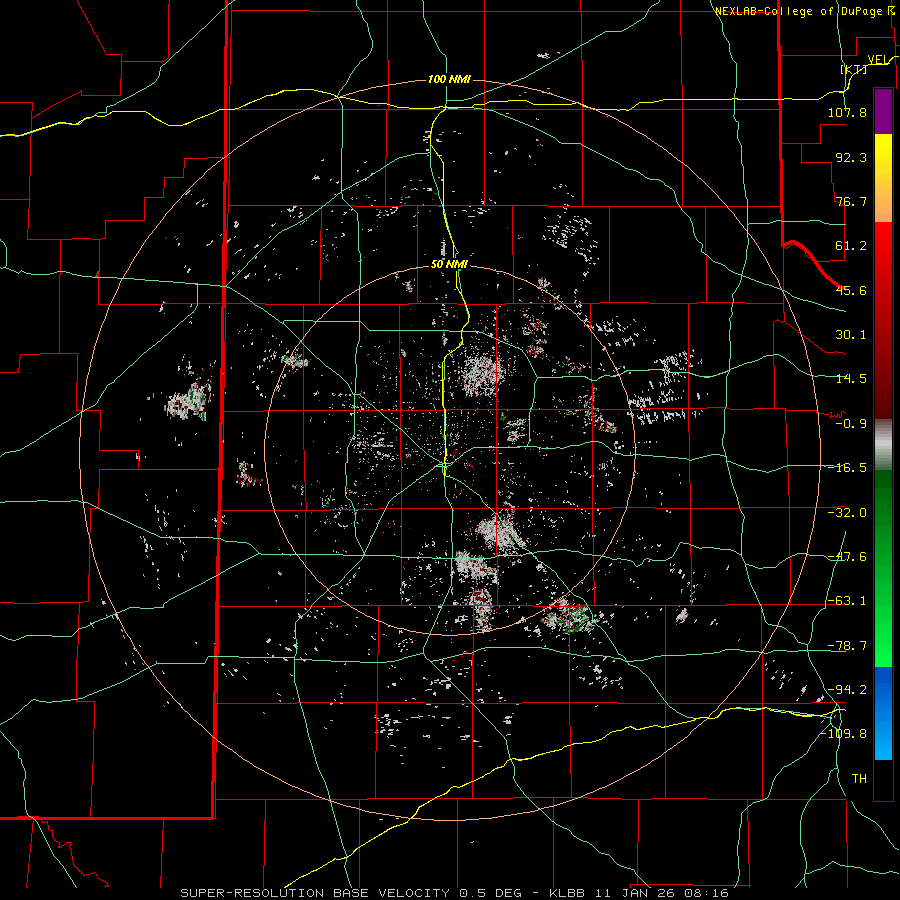The height and width of the screenshot is (900, 900).
Task: Click the 50 NMI range ring label
Action: pyautogui.click(x=449, y=265)
